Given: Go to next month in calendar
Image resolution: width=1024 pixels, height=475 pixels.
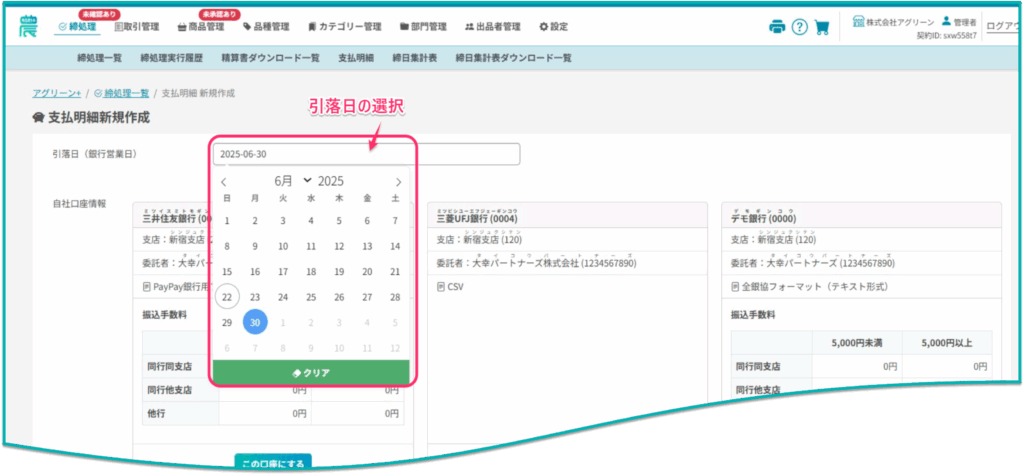Looking at the screenshot, I should click(x=398, y=182).
